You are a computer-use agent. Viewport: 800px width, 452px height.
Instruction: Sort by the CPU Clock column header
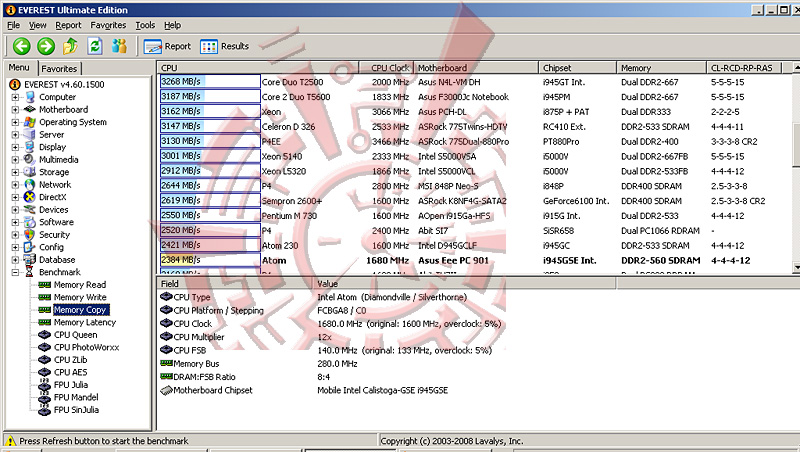pyautogui.click(x=386, y=68)
